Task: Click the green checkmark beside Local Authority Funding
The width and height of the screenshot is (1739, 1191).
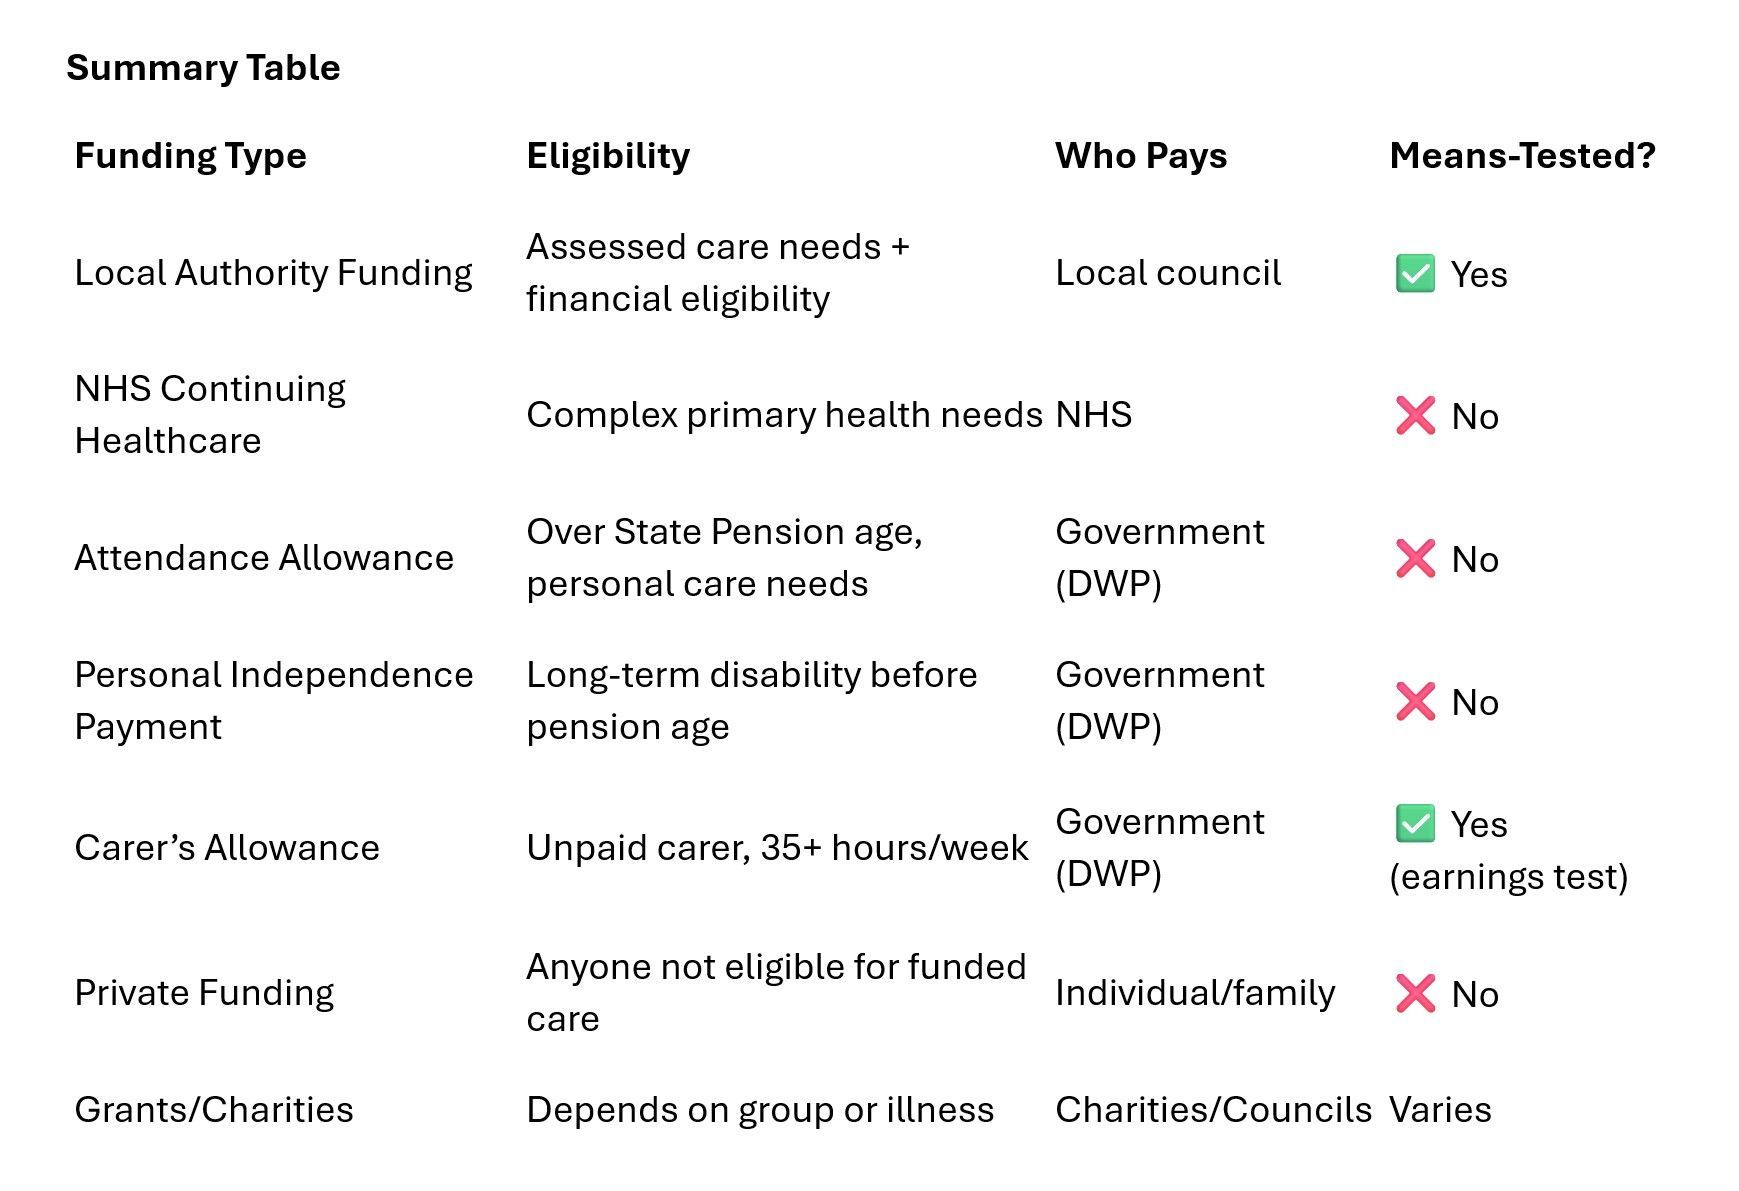Action: (x=1414, y=274)
